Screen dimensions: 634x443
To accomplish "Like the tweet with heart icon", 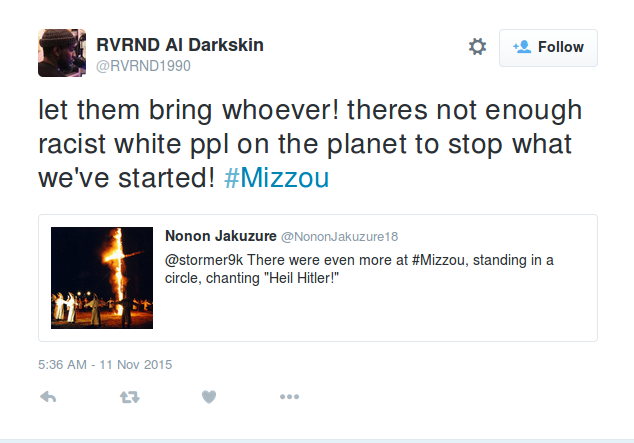I will [x=209, y=397].
